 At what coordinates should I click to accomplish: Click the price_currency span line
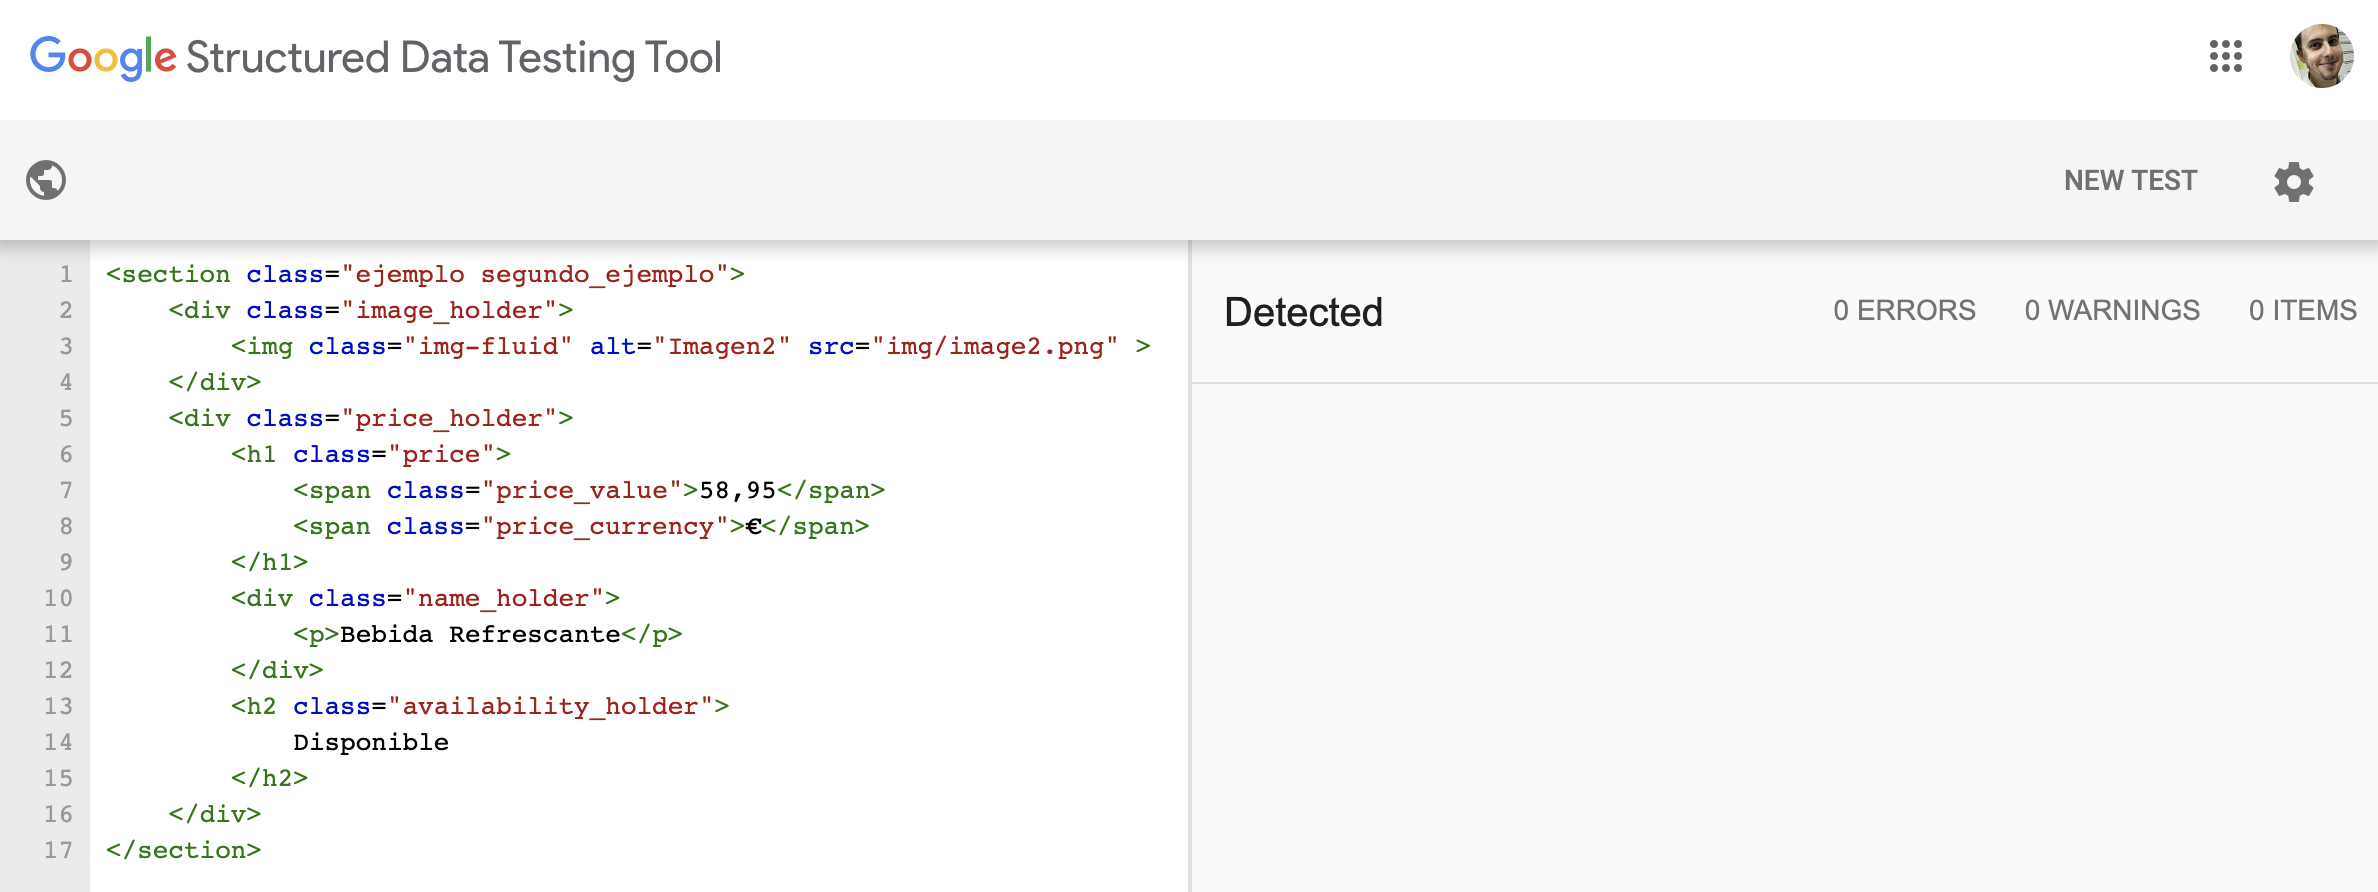pos(581,526)
